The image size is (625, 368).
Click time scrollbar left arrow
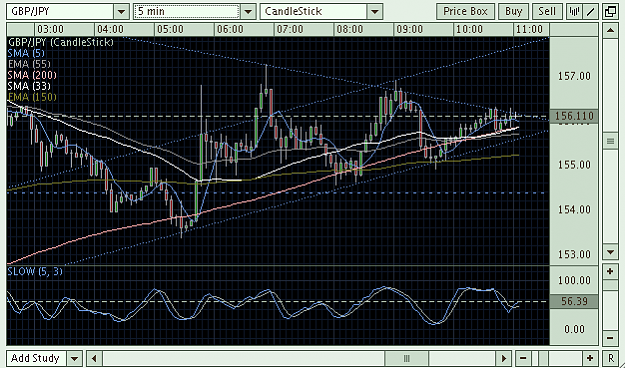(94, 358)
